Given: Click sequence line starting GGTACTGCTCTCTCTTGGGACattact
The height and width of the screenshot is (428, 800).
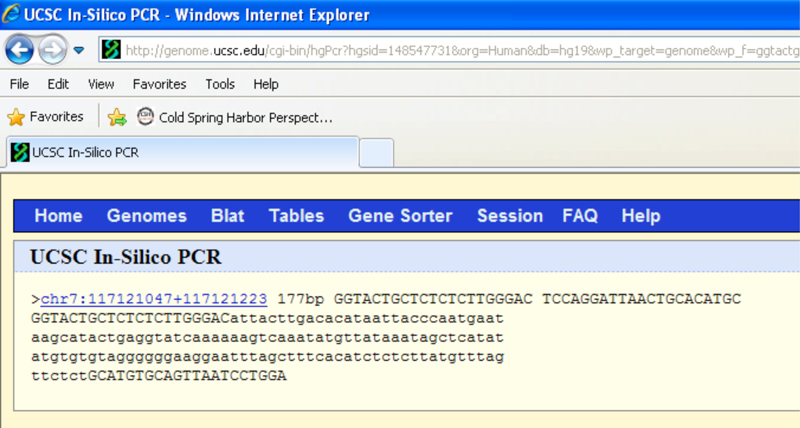Looking at the screenshot, I should coord(267,318).
